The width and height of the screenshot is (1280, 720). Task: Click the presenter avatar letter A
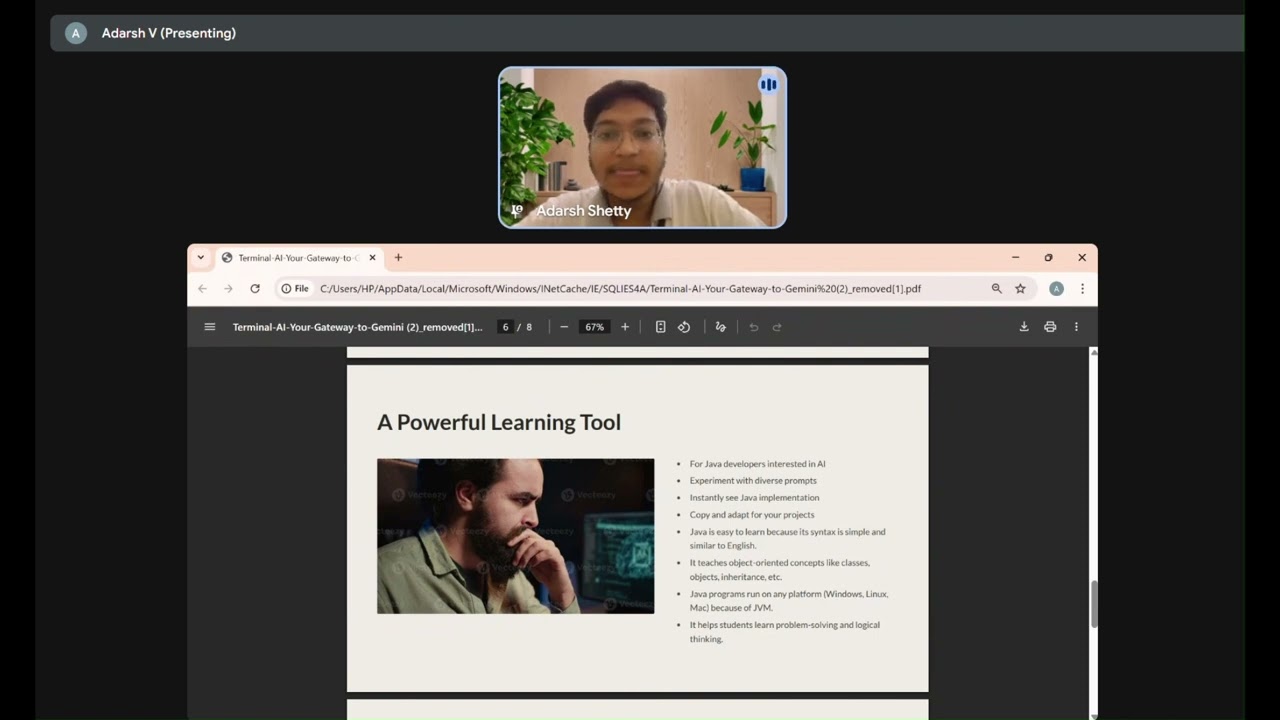click(75, 33)
